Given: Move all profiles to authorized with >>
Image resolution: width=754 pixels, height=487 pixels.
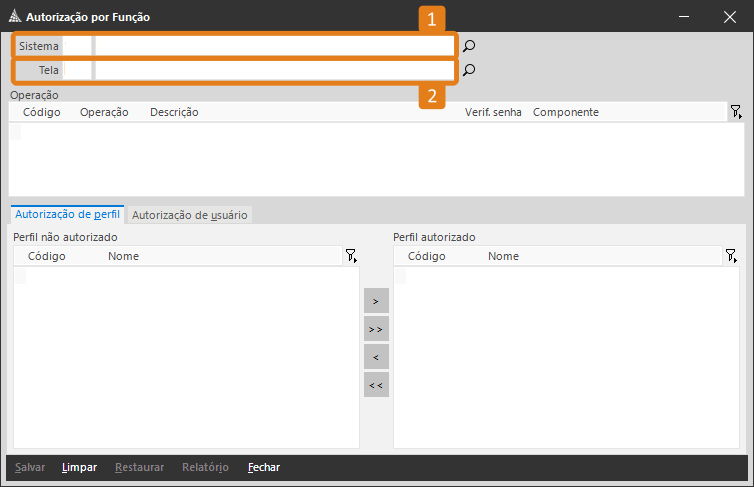Looking at the screenshot, I should (376, 328).
